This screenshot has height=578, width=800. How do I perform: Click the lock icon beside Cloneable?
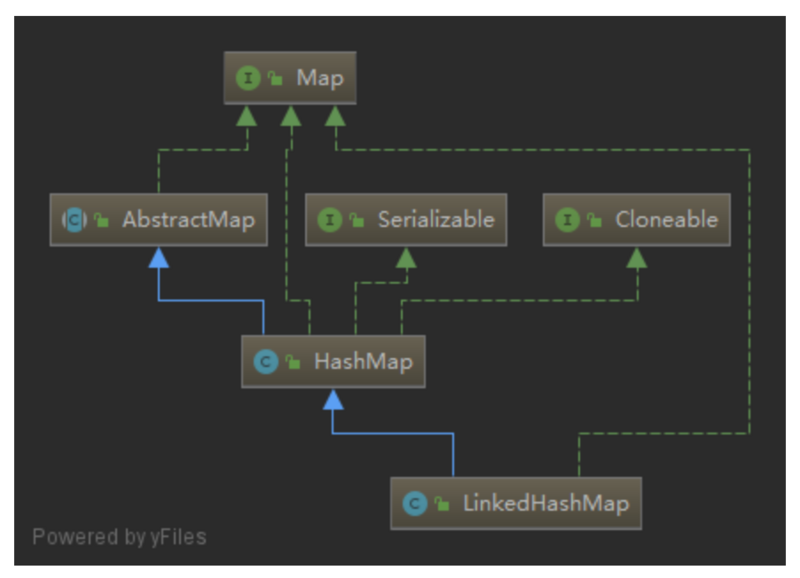pos(594,220)
